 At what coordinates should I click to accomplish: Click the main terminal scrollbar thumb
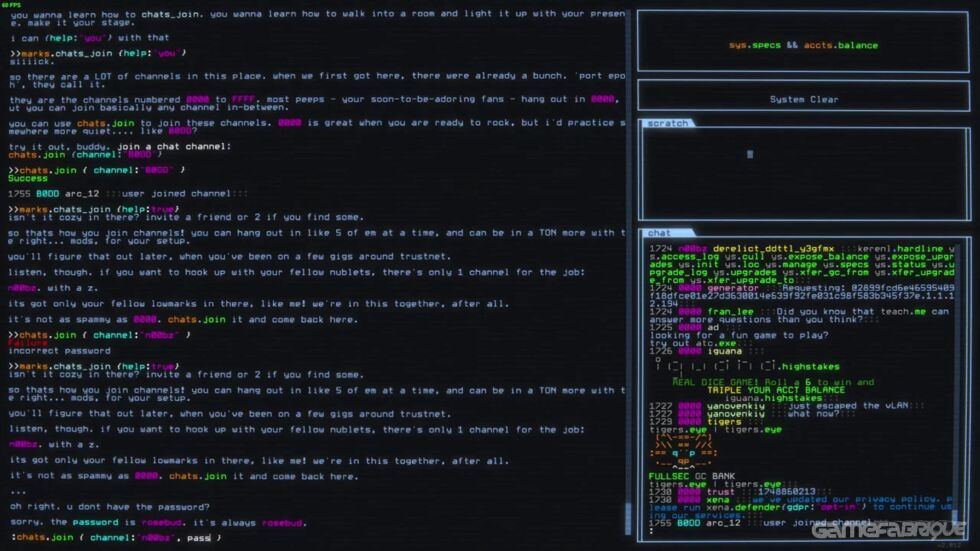[628, 517]
